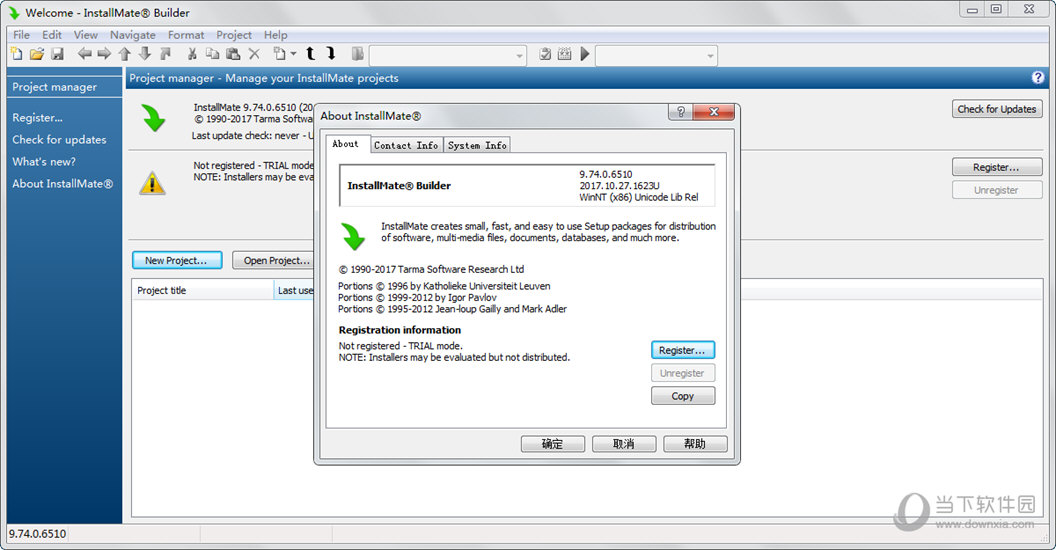The image size is (1056, 550).
Task: Click the Run play triangle toolbar icon
Action: click(x=585, y=54)
